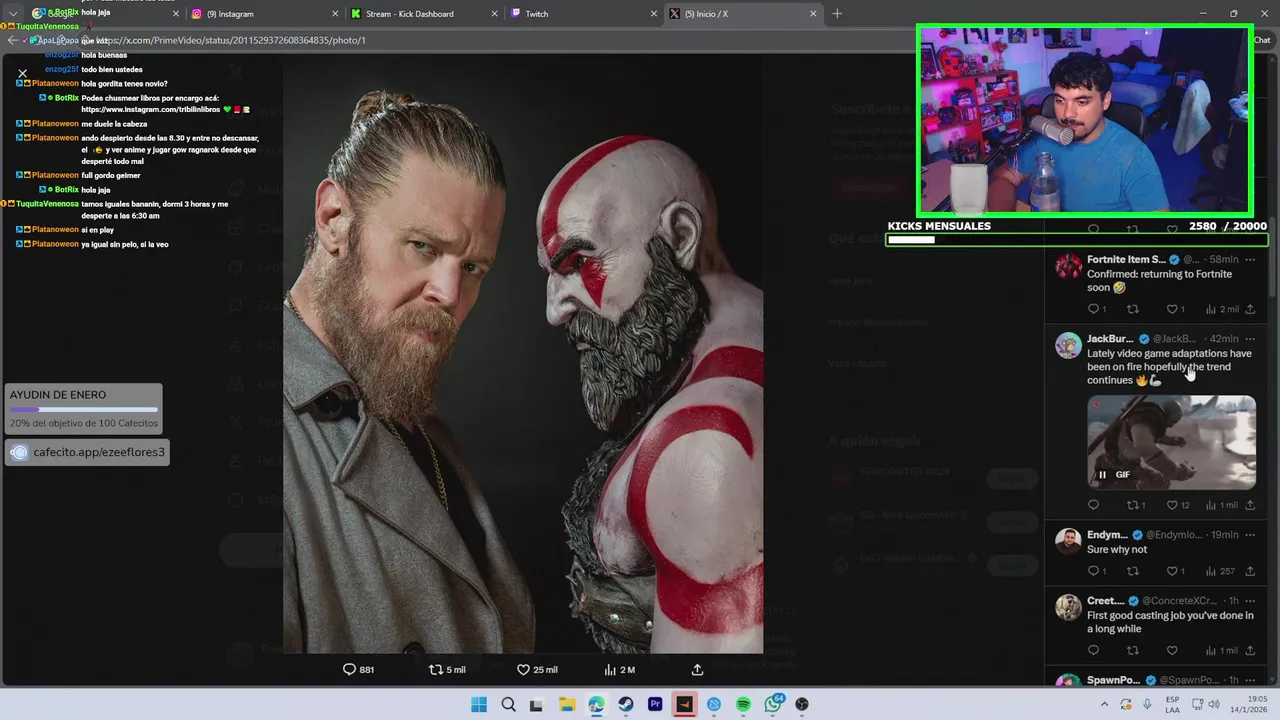
Task: Pause the GIF in JackBur... tweet
Action: 1102,475
